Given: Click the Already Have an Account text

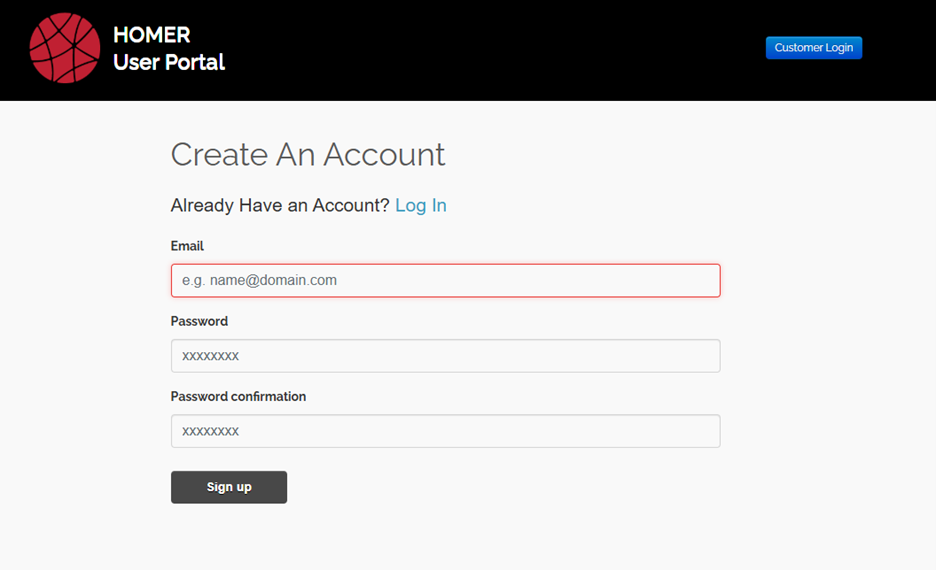Looking at the screenshot, I should click(x=280, y=206).
